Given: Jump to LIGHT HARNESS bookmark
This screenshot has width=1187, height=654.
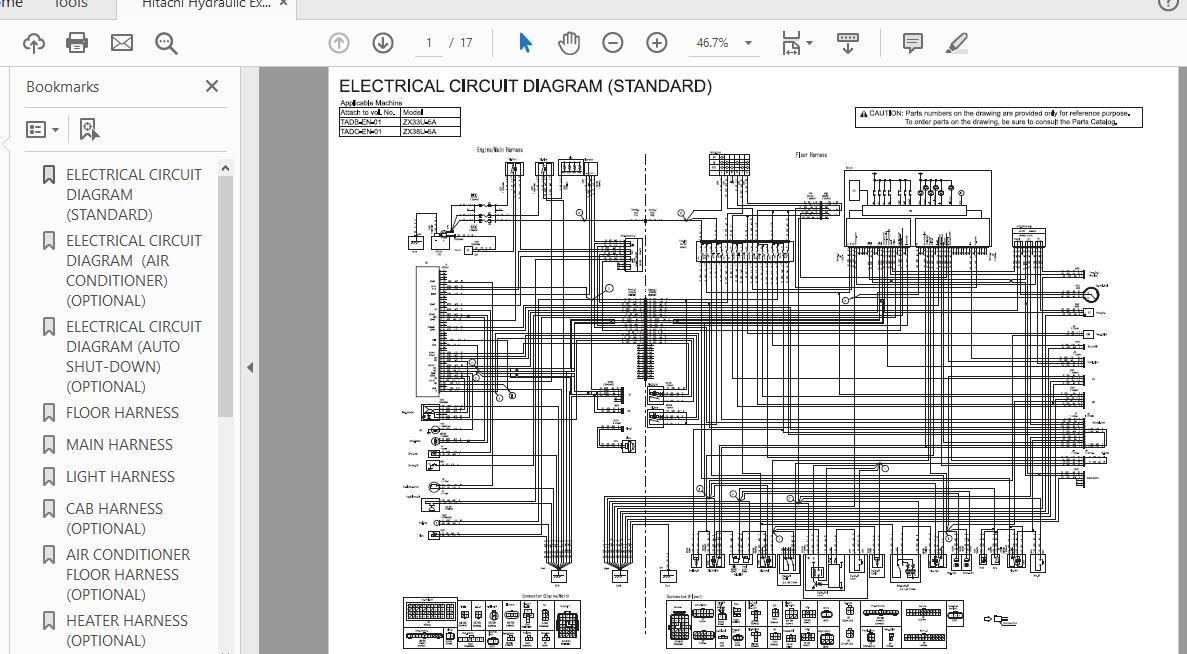Looking at the screenshot, I should tap(120, 477).
